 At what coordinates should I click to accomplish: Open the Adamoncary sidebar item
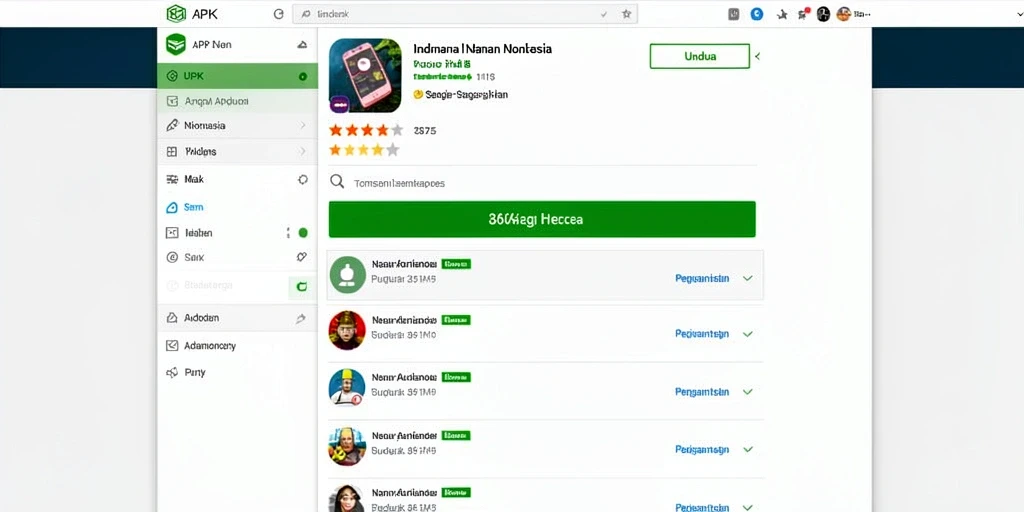[238, 345]
